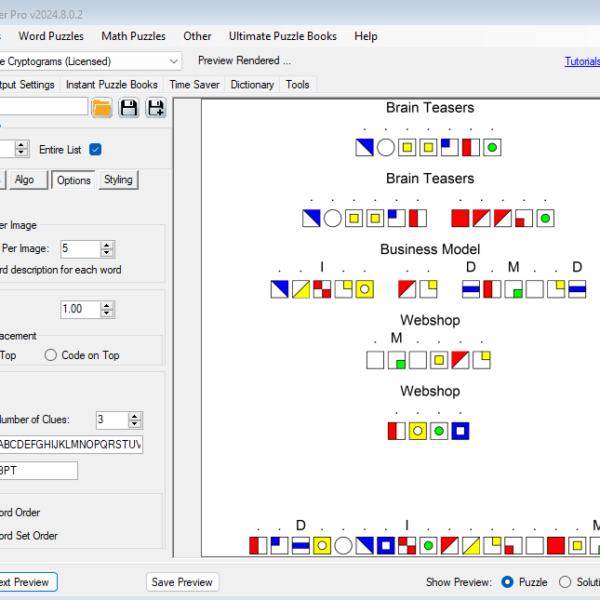Switch to the Instant Puzzle Books tab
Image resolution: width=600 pixels, height=600 pixels.
click(112, 85)
